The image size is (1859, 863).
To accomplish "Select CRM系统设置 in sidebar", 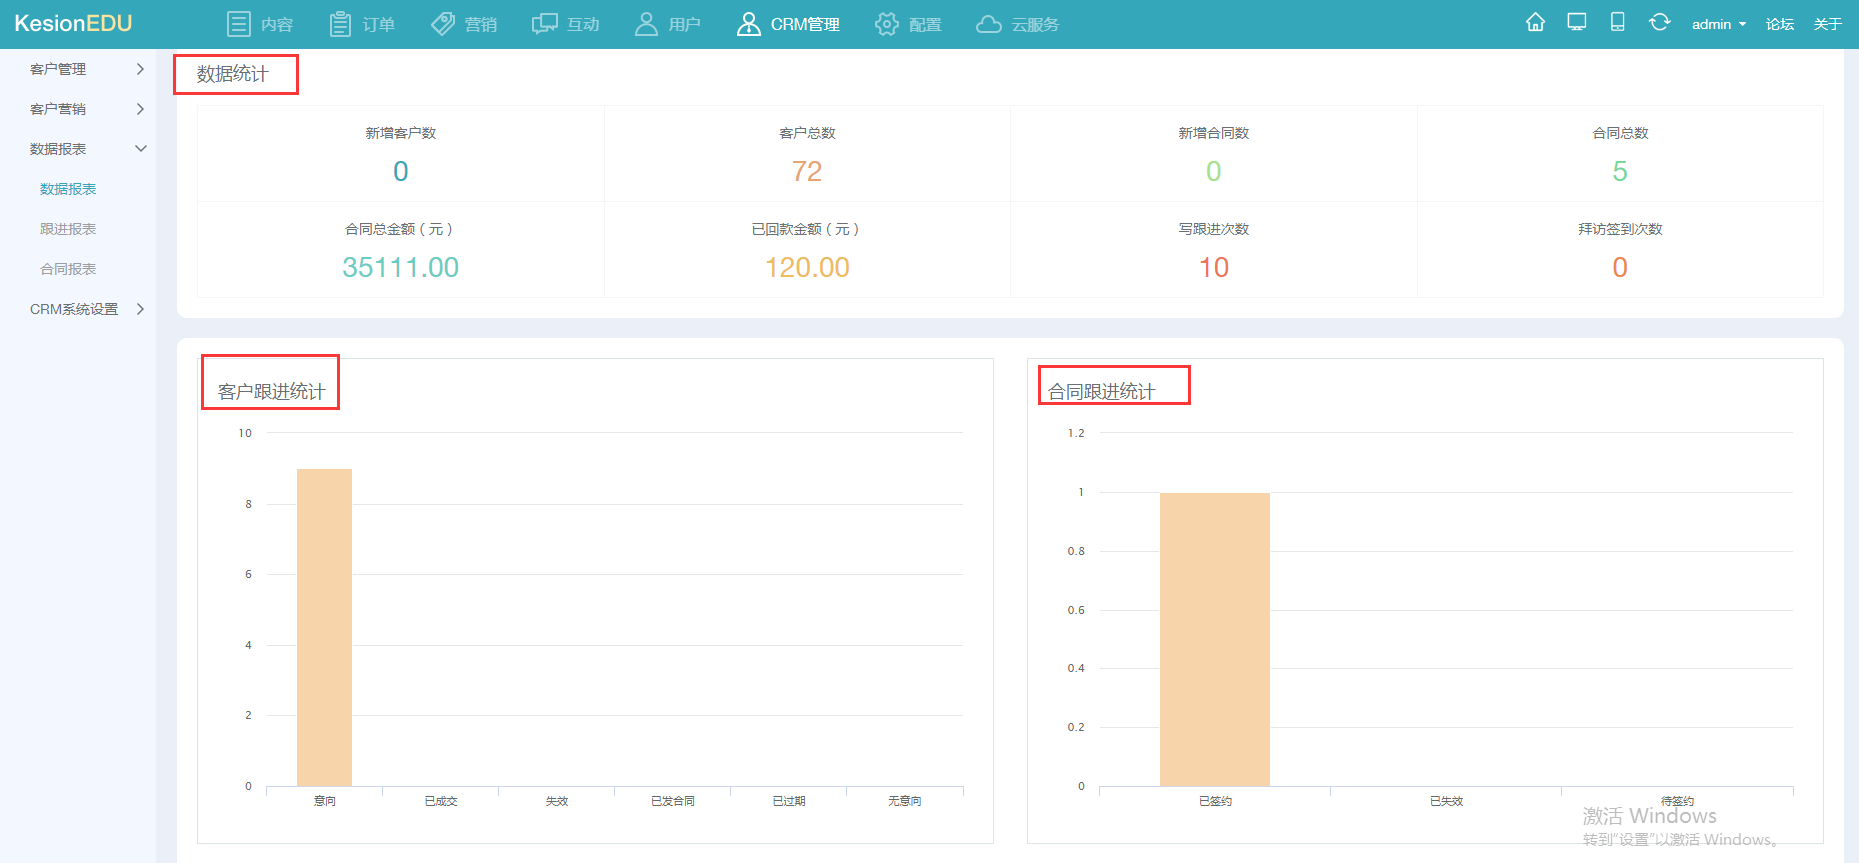I will tap(74, 309).
